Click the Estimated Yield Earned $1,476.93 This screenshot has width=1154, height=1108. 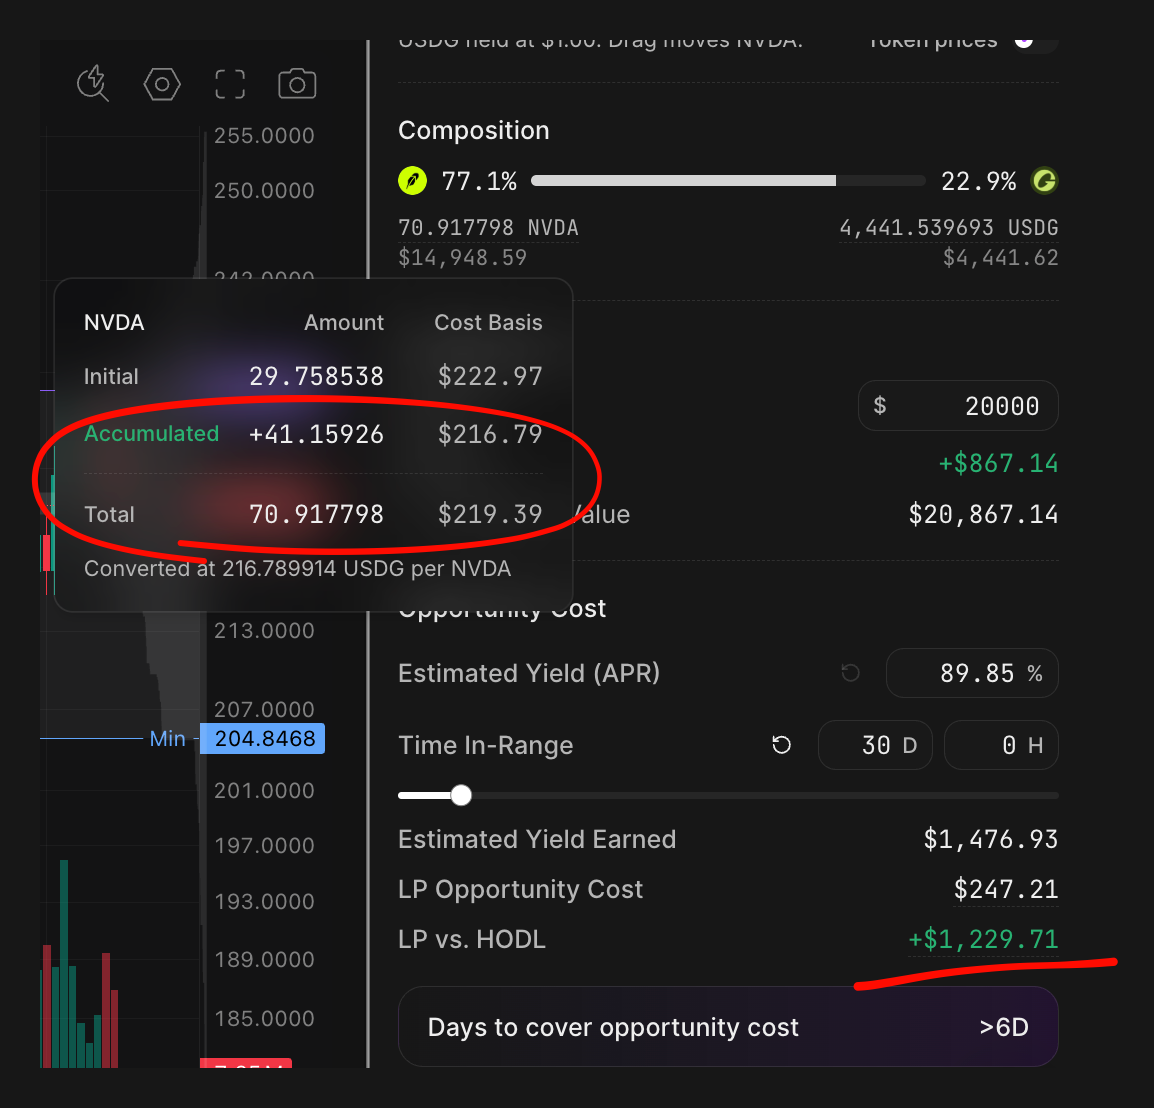[x=991, y=839]
